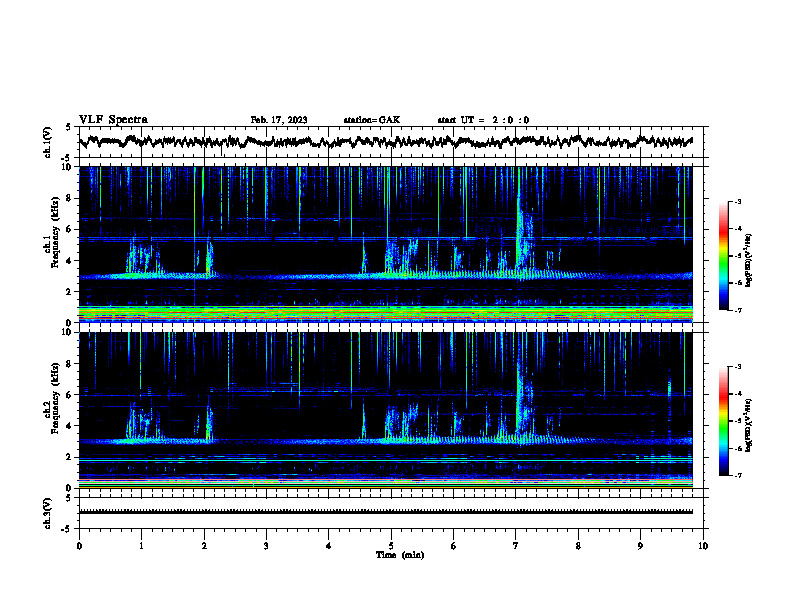Click the ch.2 emission cluster near minute 1

(144, 422)
